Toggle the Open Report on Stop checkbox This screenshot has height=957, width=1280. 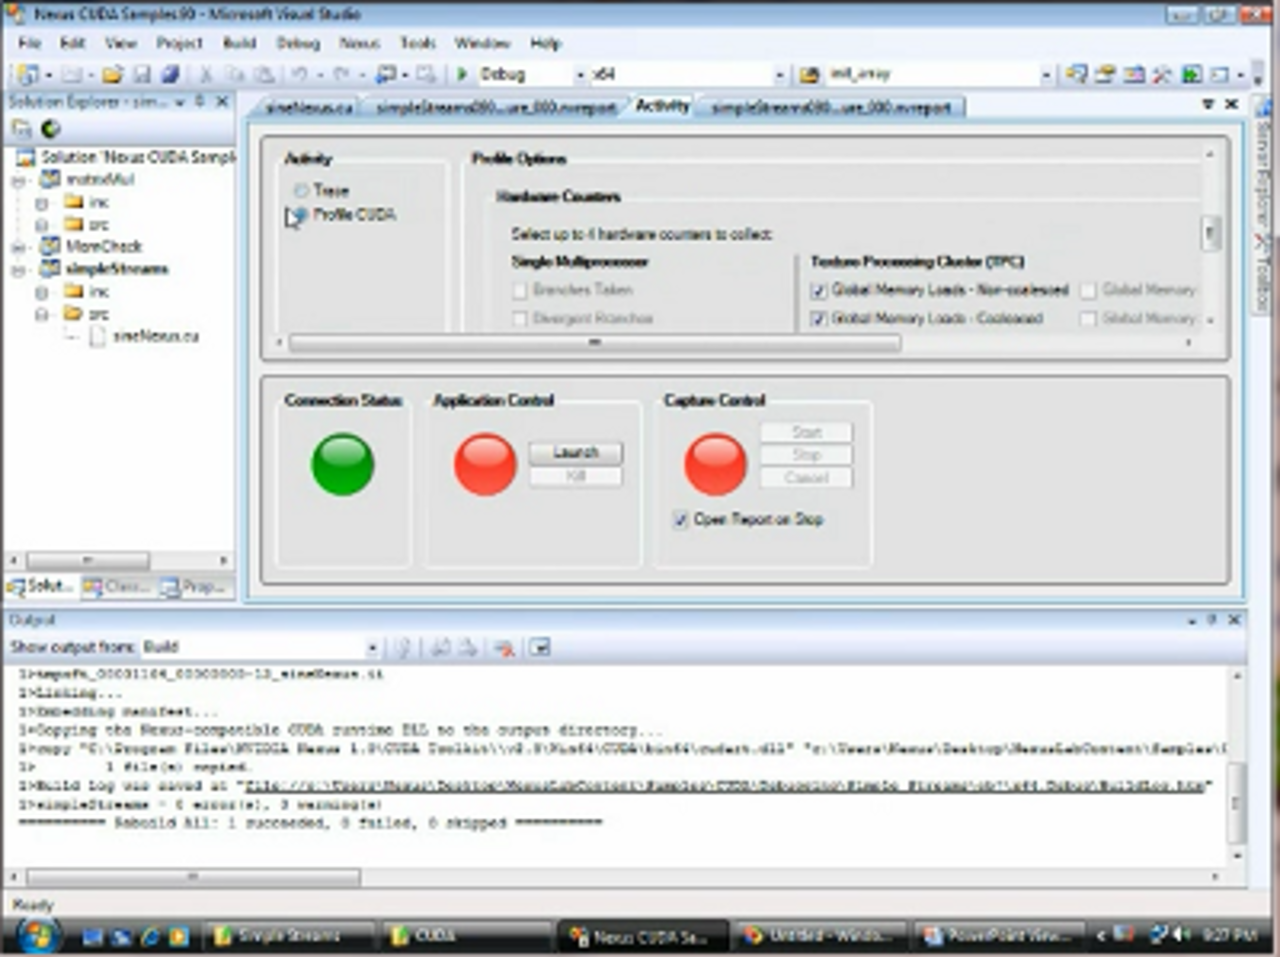click(681, 519)
